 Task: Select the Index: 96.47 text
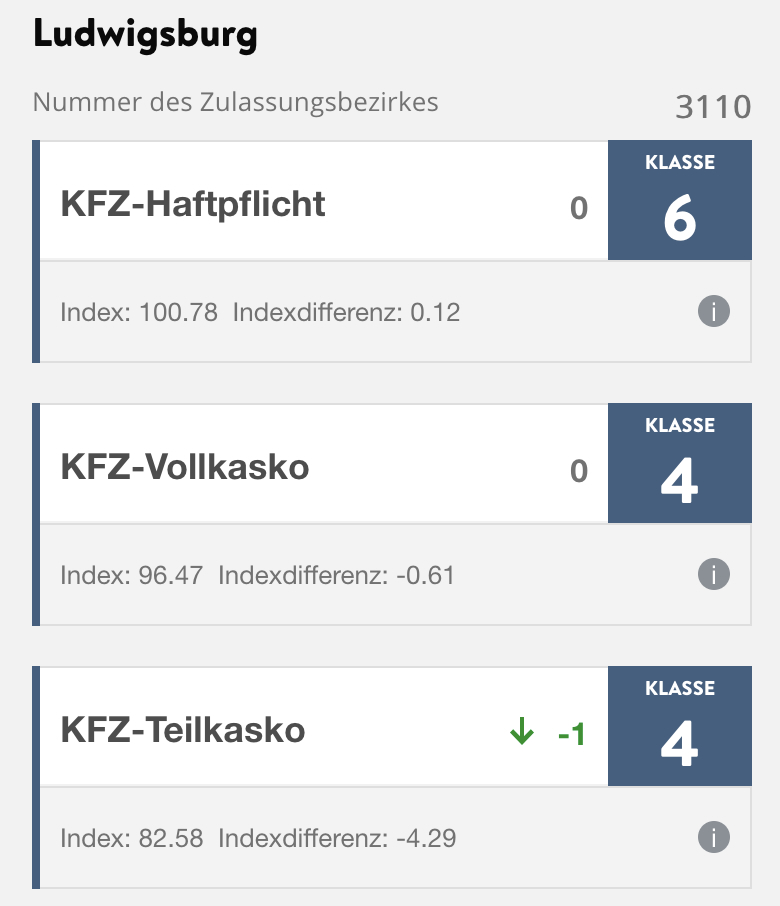132,576
